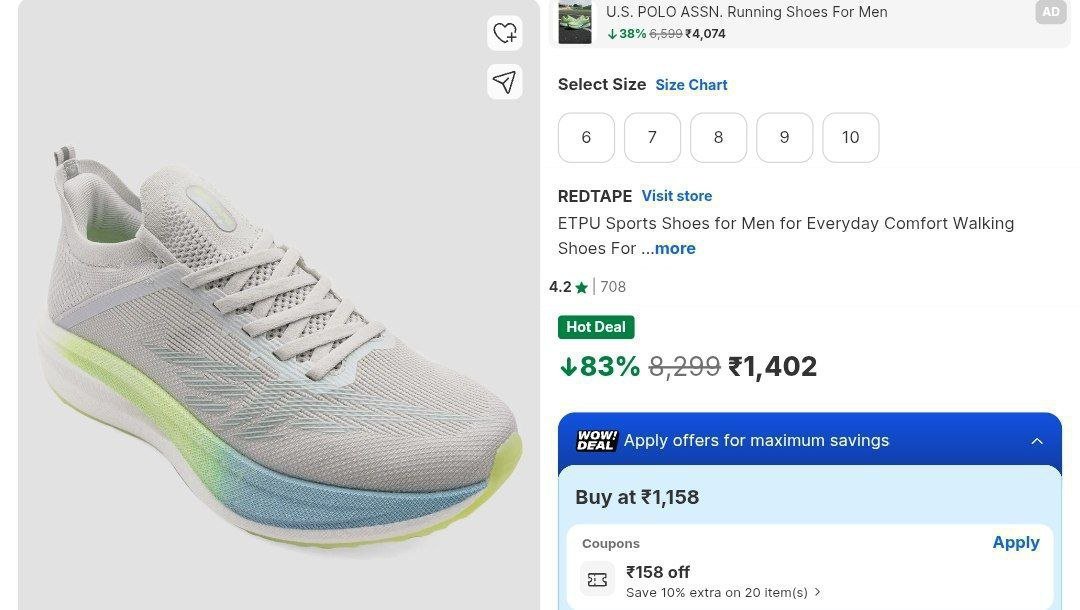Click the WOW! DEAL badge icon
The image size is (1080, 610).
[597, 441]
